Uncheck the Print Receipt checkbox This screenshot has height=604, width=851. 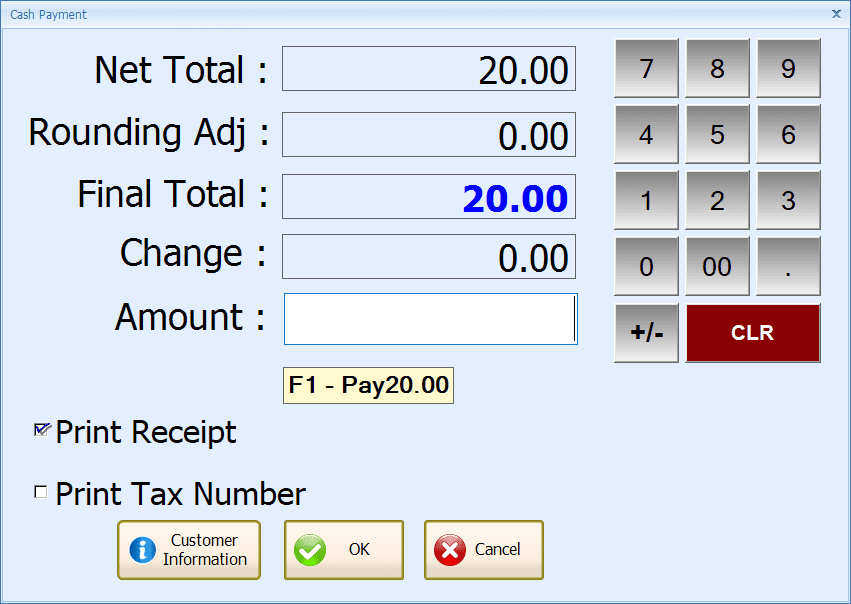41,430
